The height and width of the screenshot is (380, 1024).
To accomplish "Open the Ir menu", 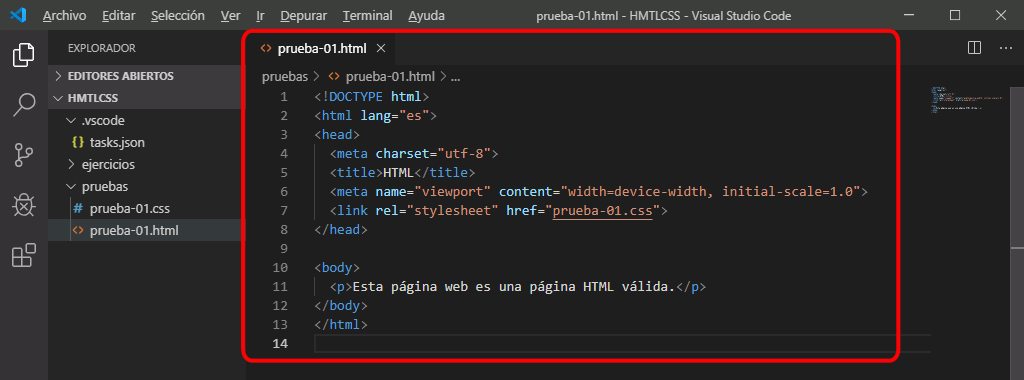I will 261,15.
